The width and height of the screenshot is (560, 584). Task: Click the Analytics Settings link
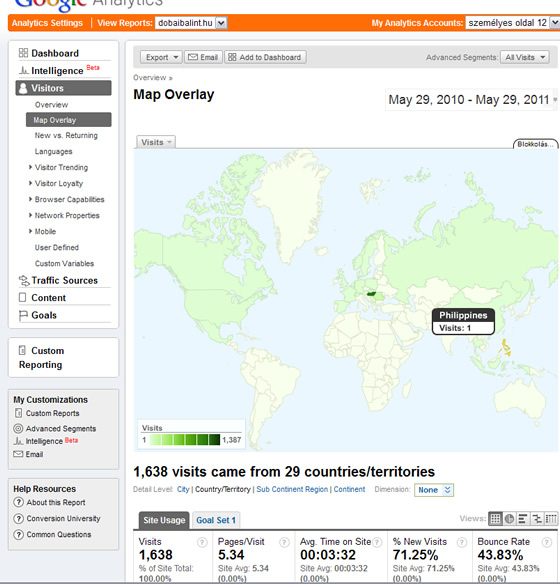[x=47, y=23]
